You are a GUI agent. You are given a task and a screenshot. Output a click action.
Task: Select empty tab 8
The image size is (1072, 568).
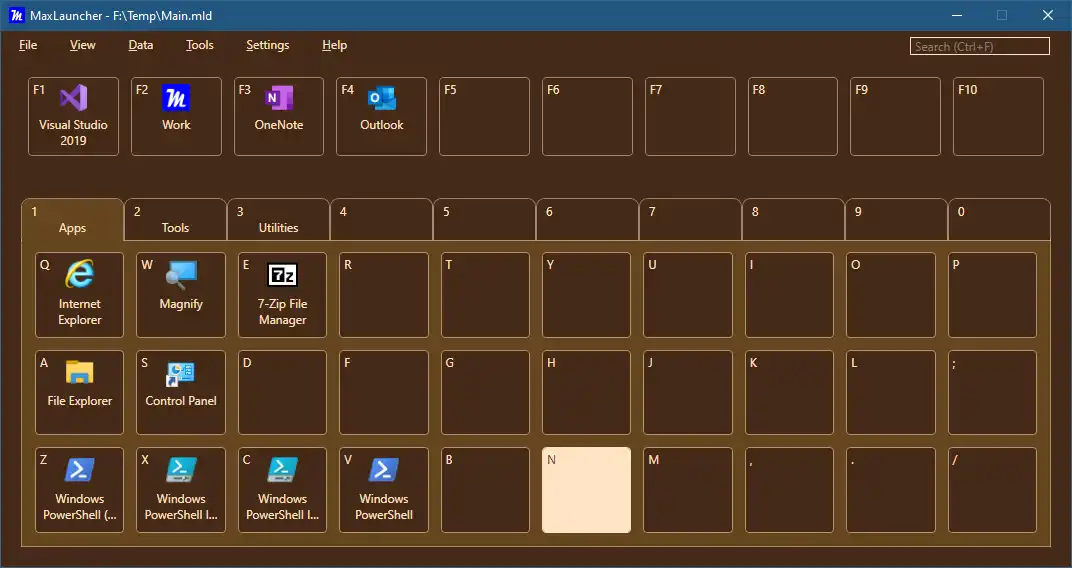(794, 219)
